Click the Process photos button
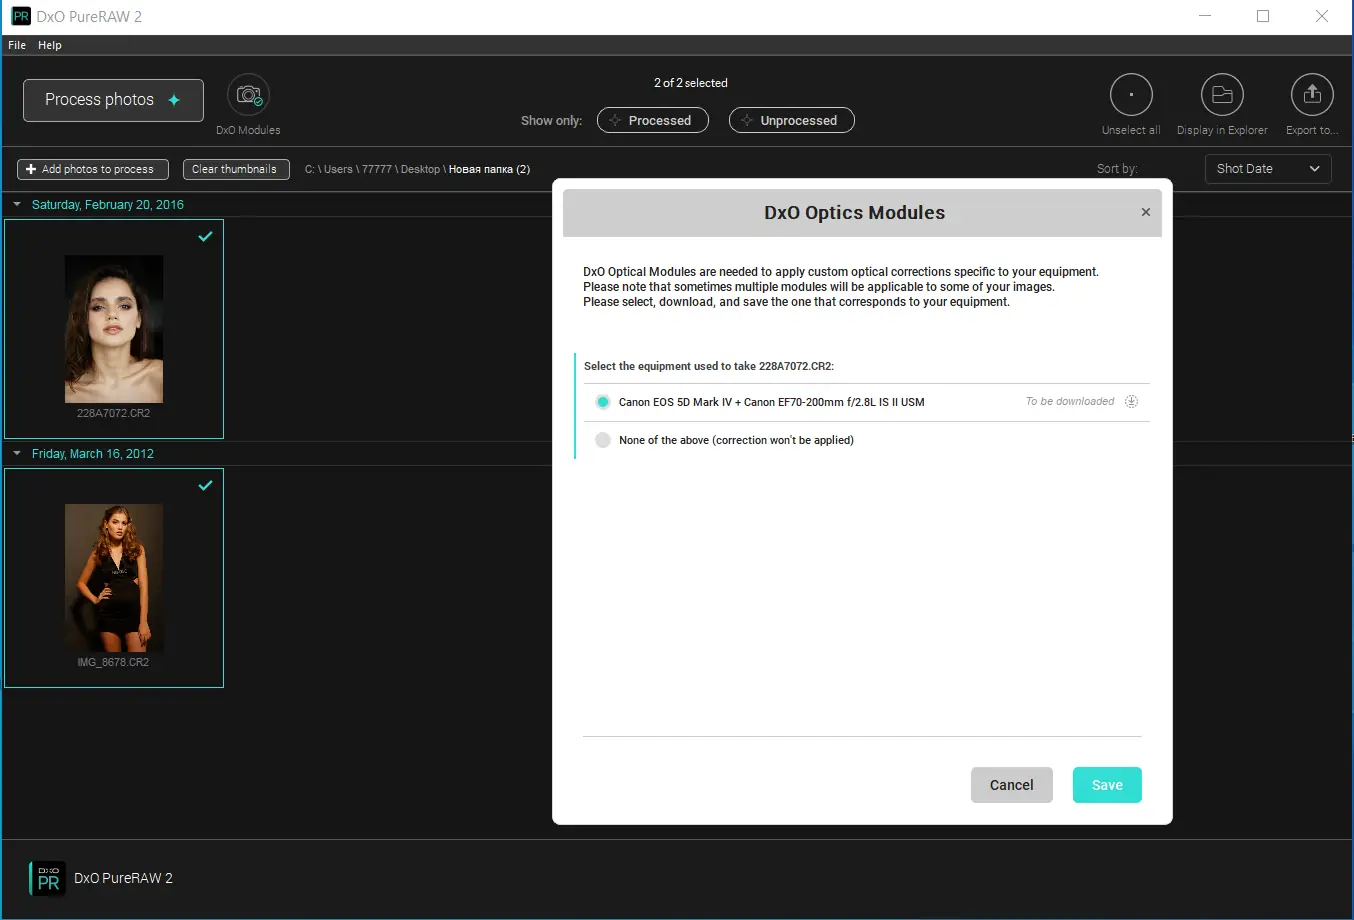 (x=113, y=100)
